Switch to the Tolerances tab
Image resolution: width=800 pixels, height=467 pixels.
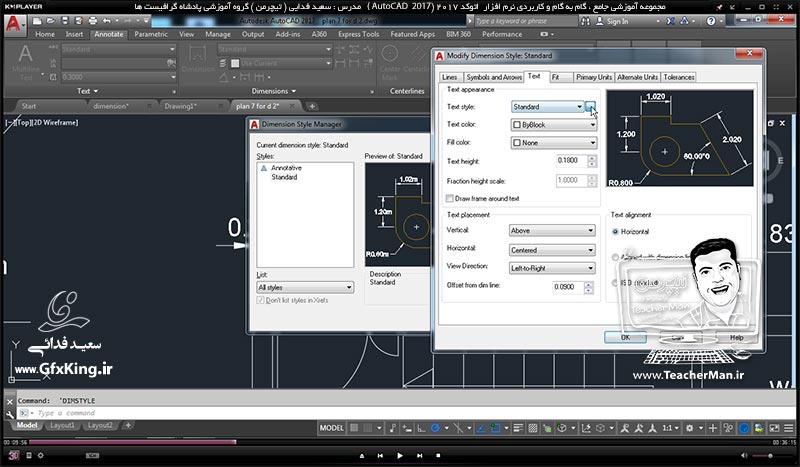679,77
